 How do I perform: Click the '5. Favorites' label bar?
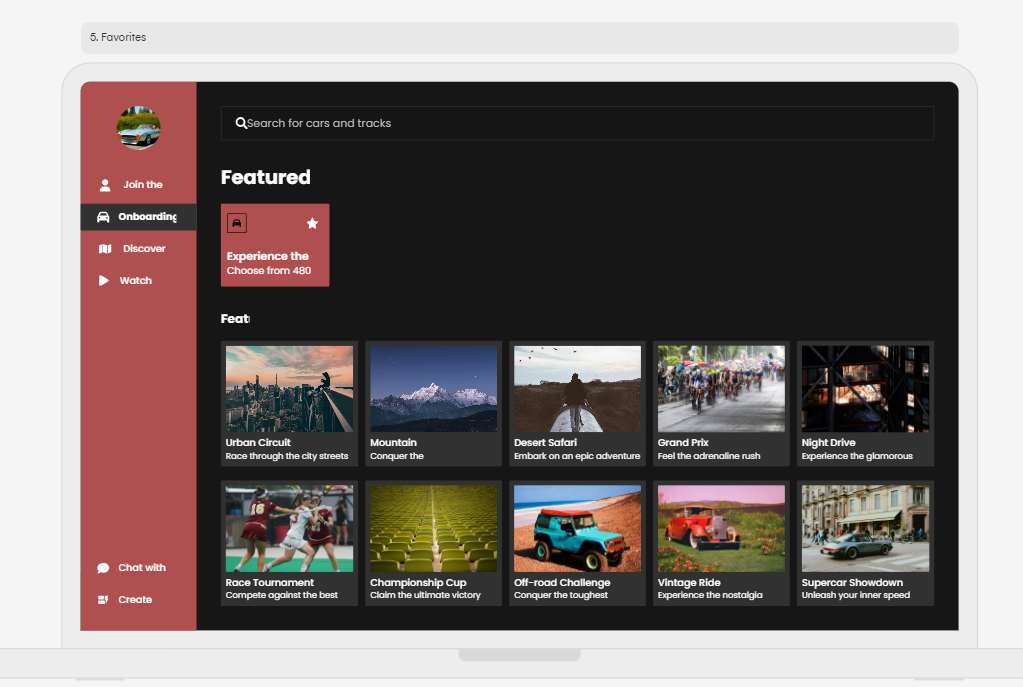520,37
